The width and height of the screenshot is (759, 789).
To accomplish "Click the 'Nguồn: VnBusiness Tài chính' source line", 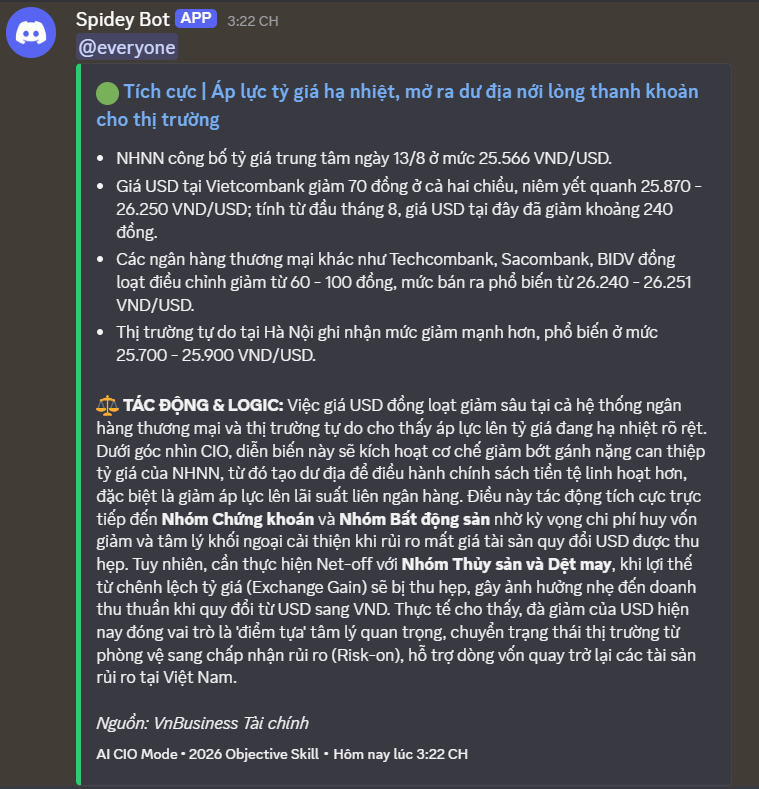I will click(x=202, y=723).
